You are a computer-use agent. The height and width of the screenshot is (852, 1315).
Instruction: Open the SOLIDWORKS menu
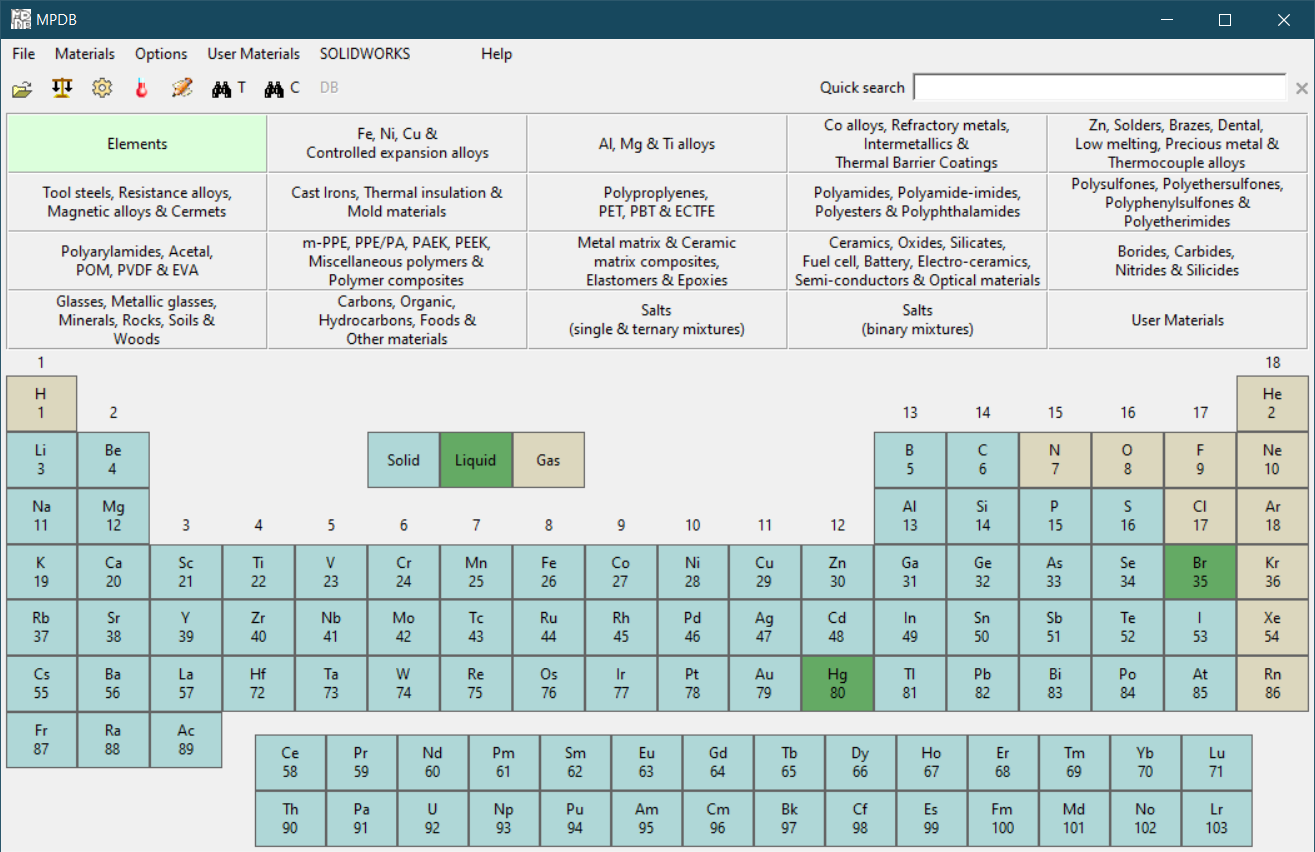[364, 54]
